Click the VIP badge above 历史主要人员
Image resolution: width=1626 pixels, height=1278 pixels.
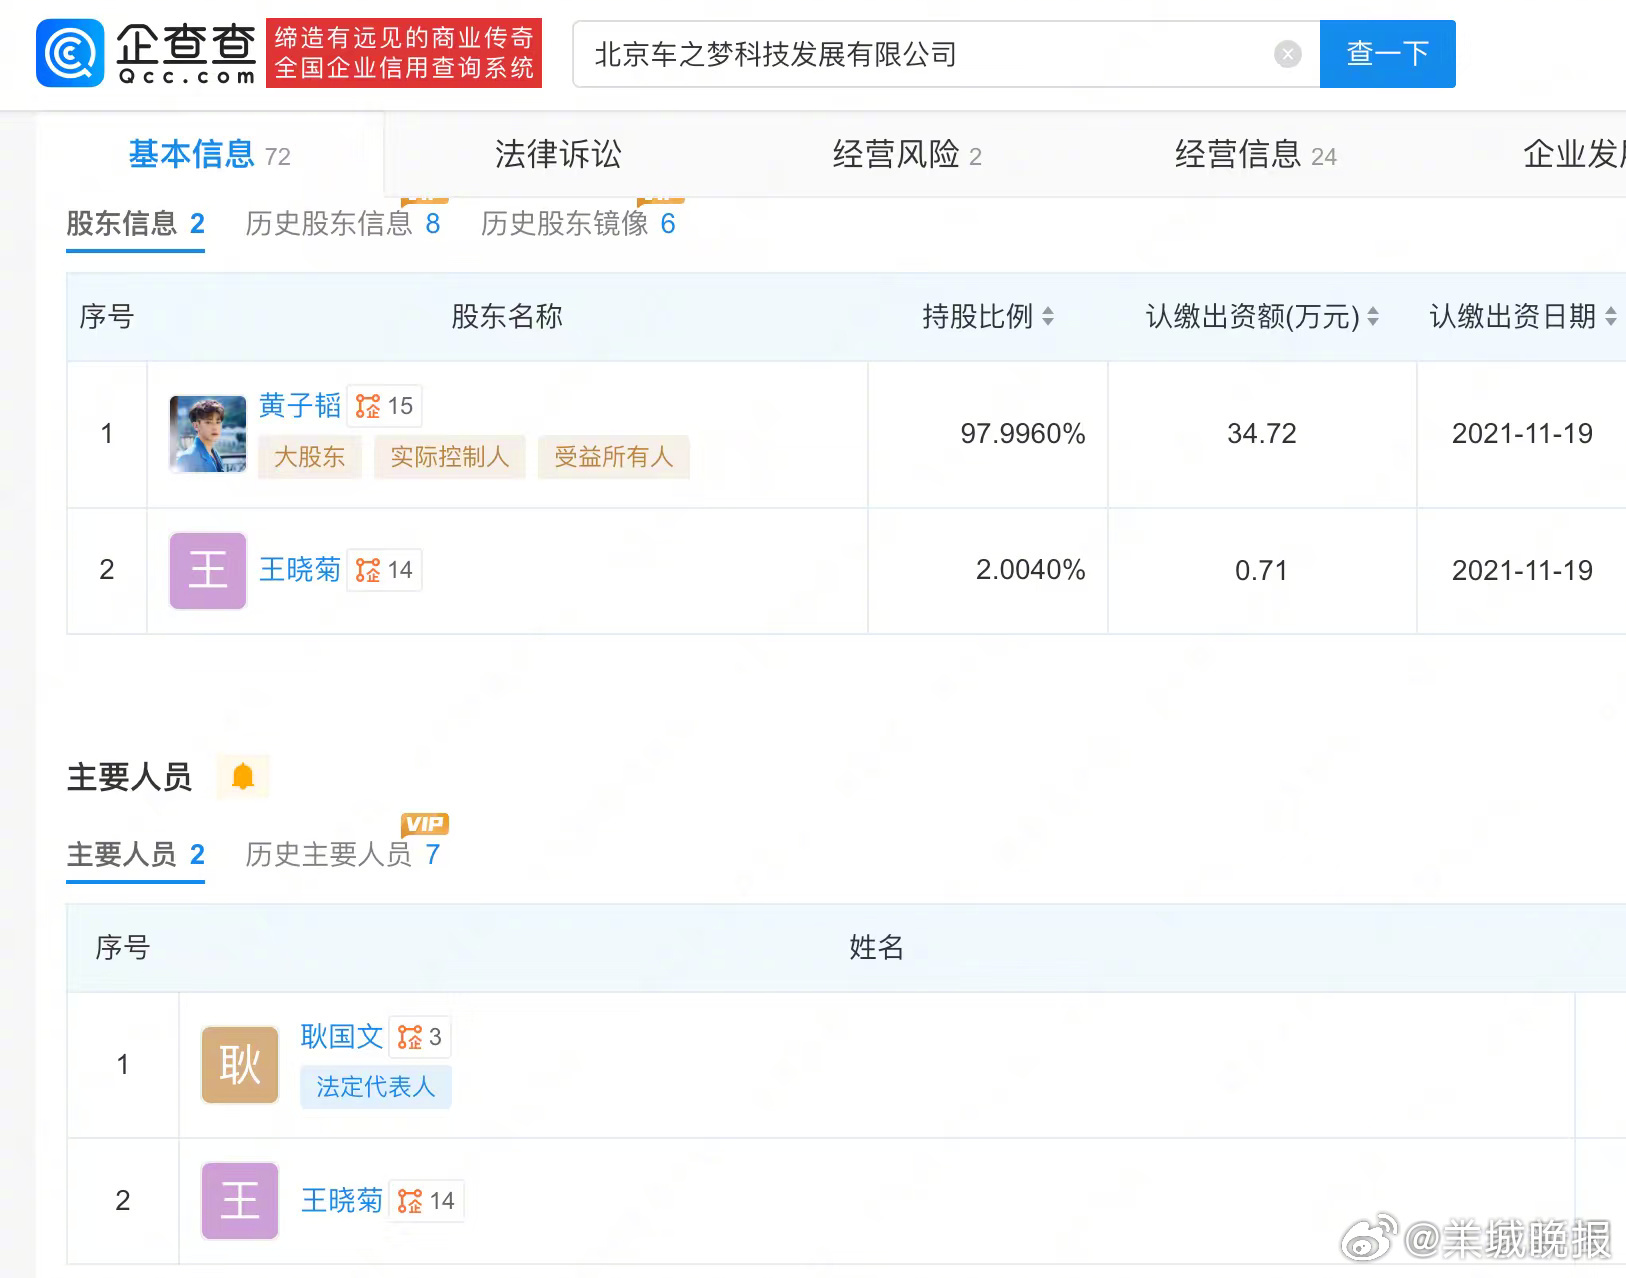(x=426, y=823)
